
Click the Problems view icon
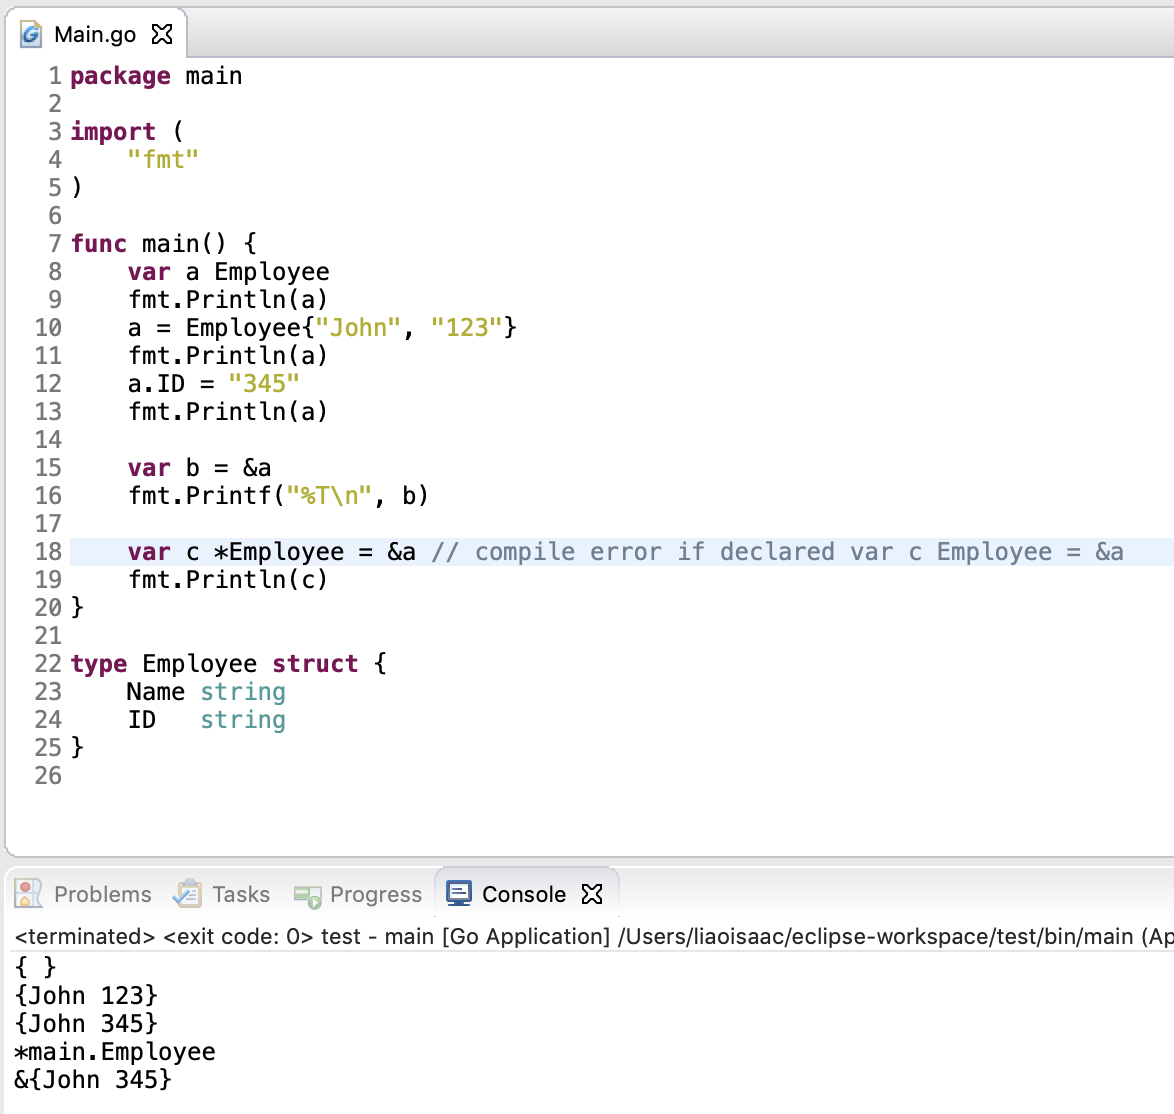point(29,894)
